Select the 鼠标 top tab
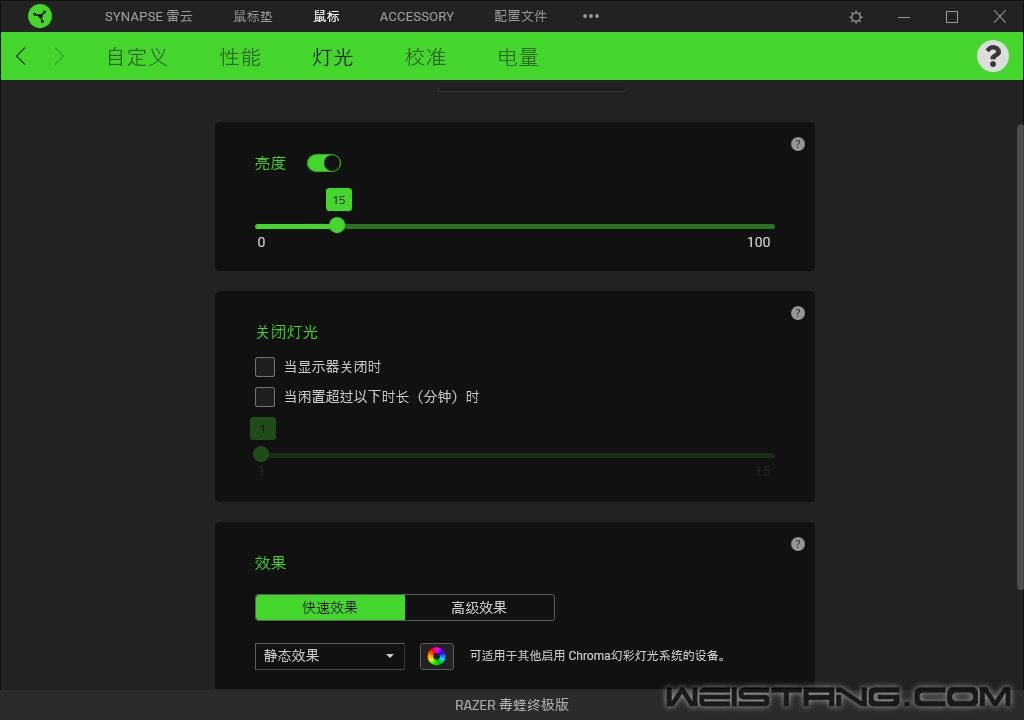The width and height of the screenshot is (1024, 720). tap(326, 16)
